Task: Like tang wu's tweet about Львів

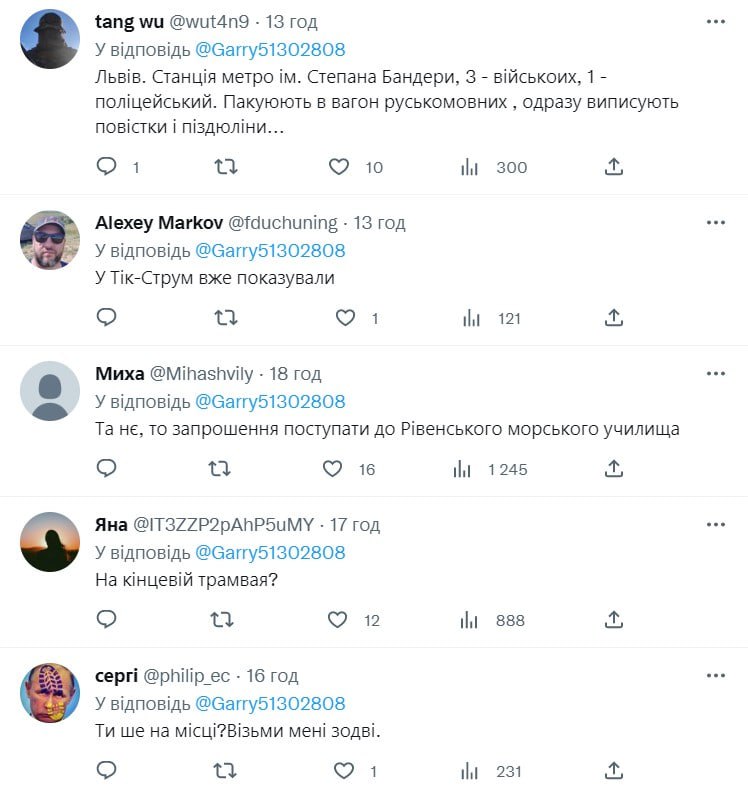Action: click(x=339, y=167)
